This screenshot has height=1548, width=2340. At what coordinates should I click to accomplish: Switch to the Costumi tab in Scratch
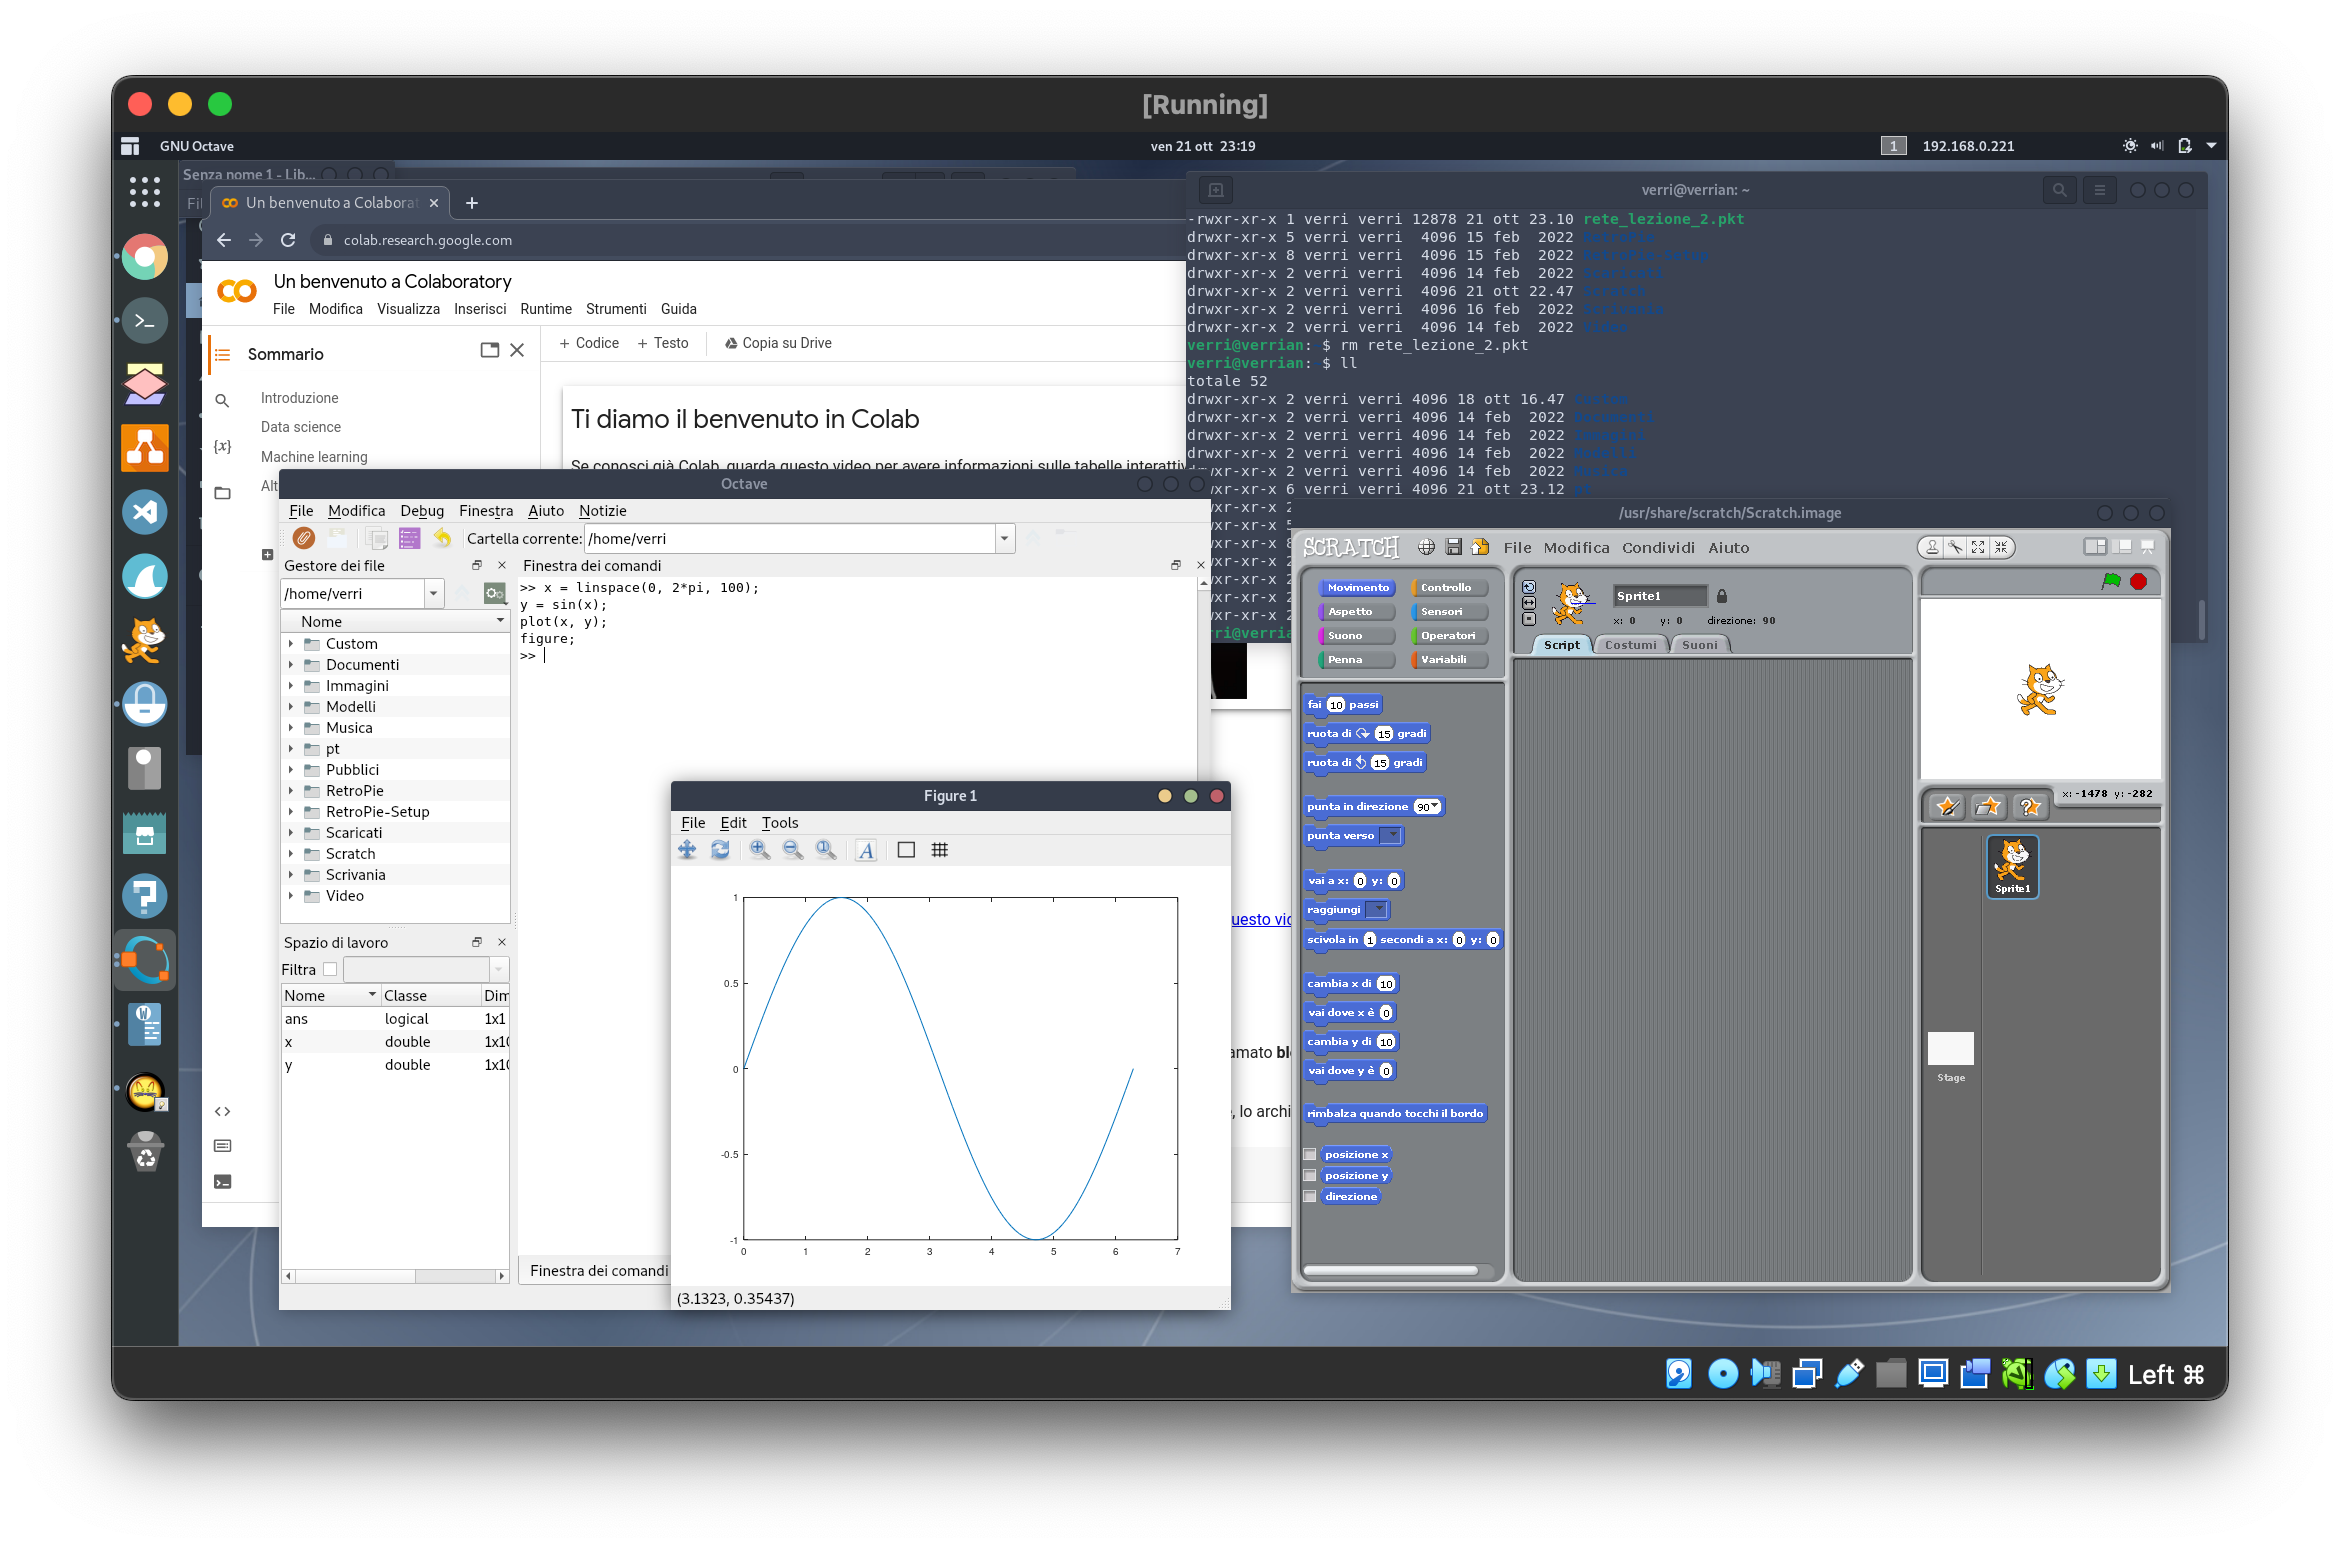(x=1630, y=645)
